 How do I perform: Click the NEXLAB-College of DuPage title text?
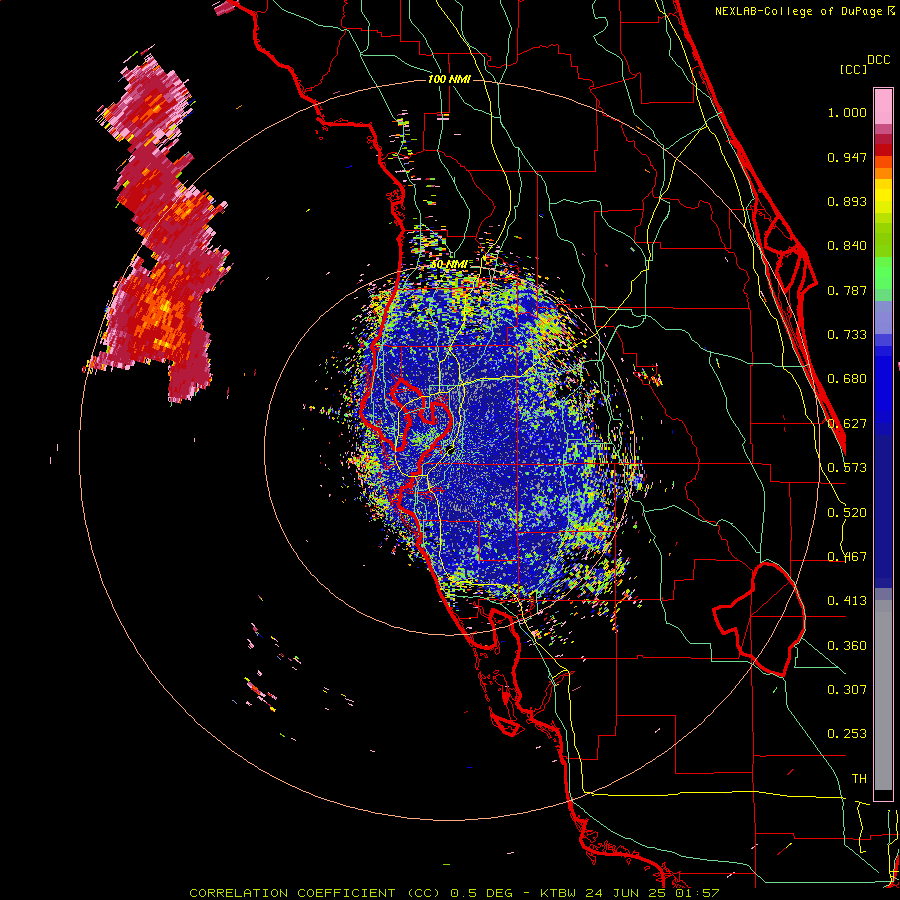[804, 11]
